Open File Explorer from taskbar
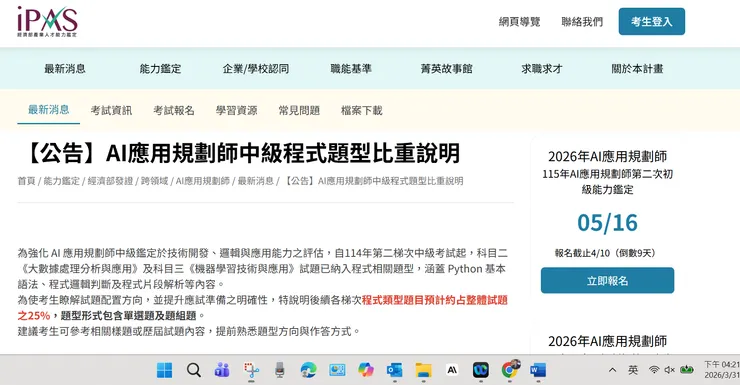740x385 pixels. click(423, 370)
